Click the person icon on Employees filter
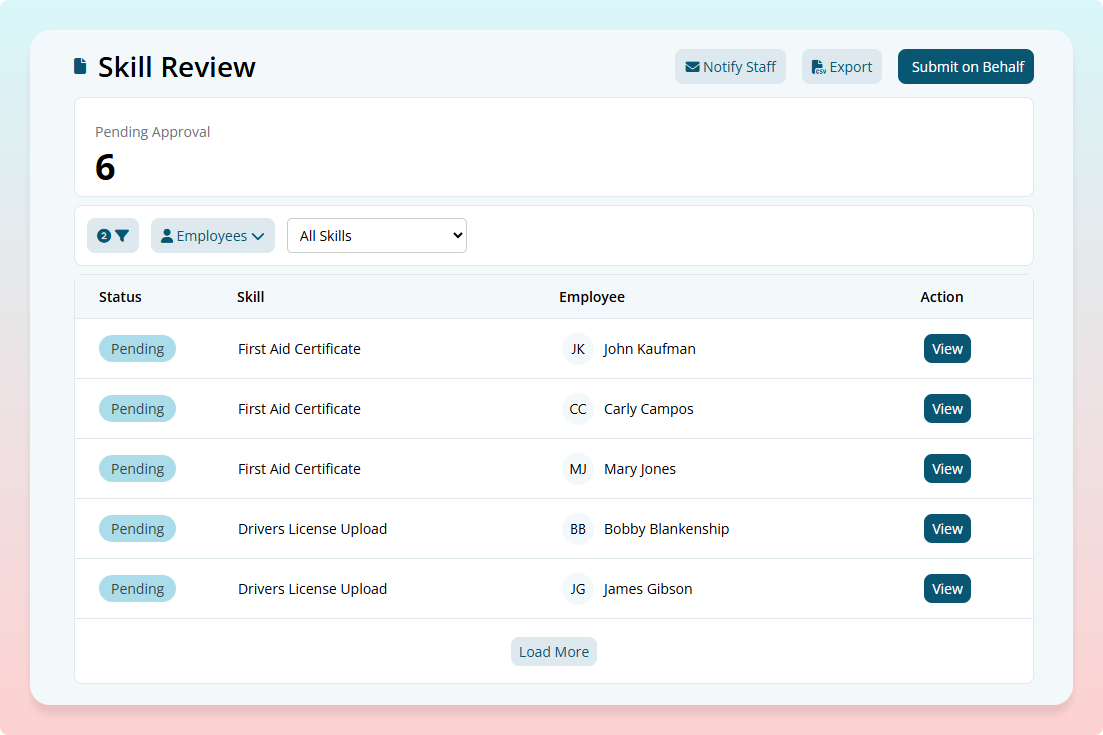1103x735 pixels. 167,235
